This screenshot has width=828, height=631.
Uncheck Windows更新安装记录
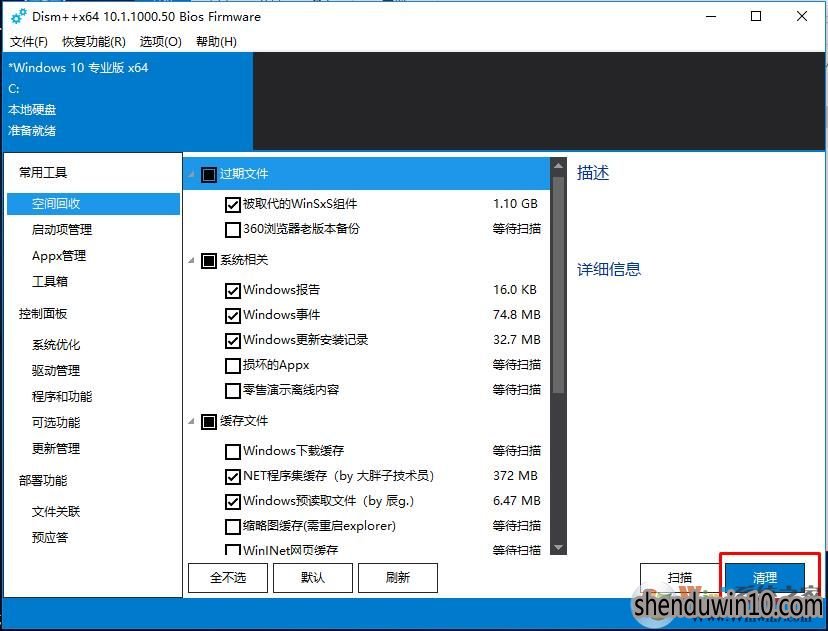tap(232, 341)
